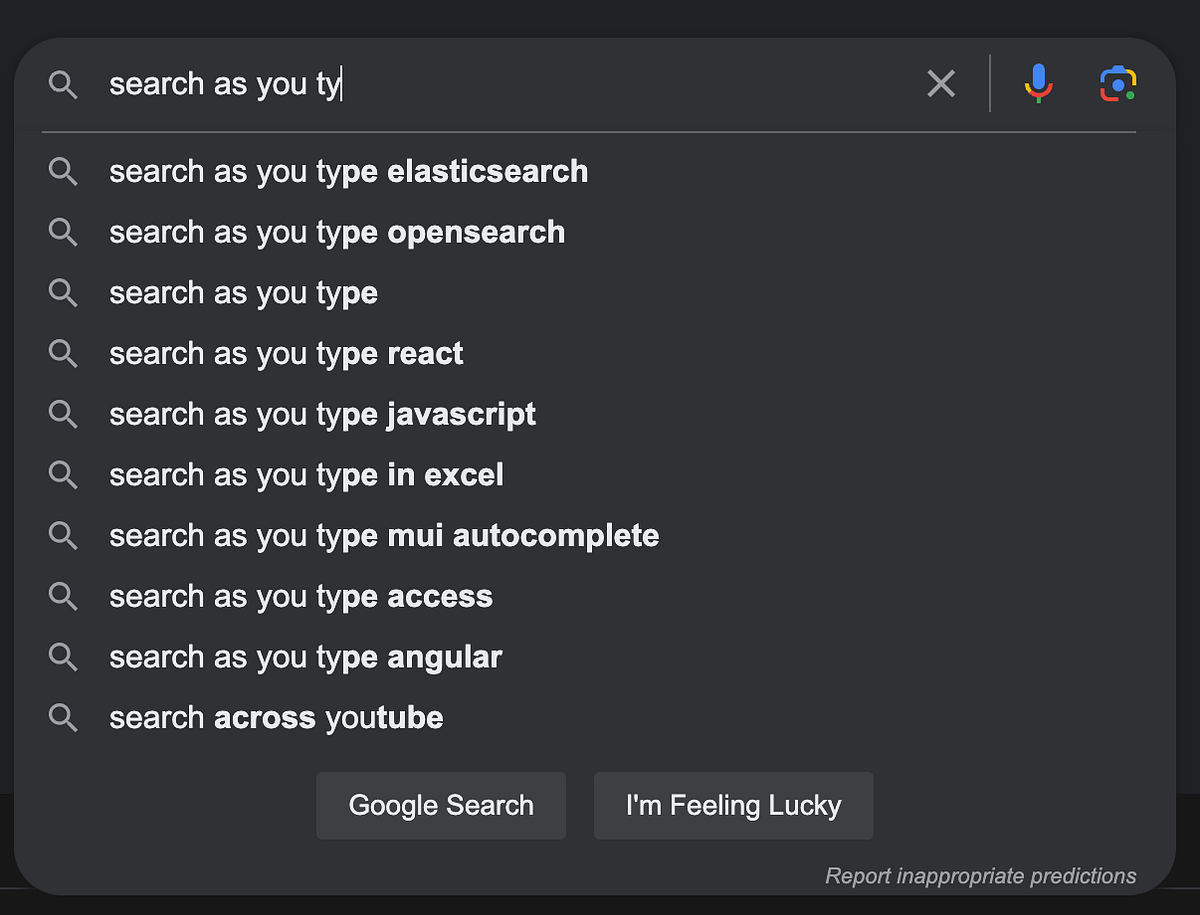
Task: Click magnifier icon beside youtube suggestion
Action: 63,718
